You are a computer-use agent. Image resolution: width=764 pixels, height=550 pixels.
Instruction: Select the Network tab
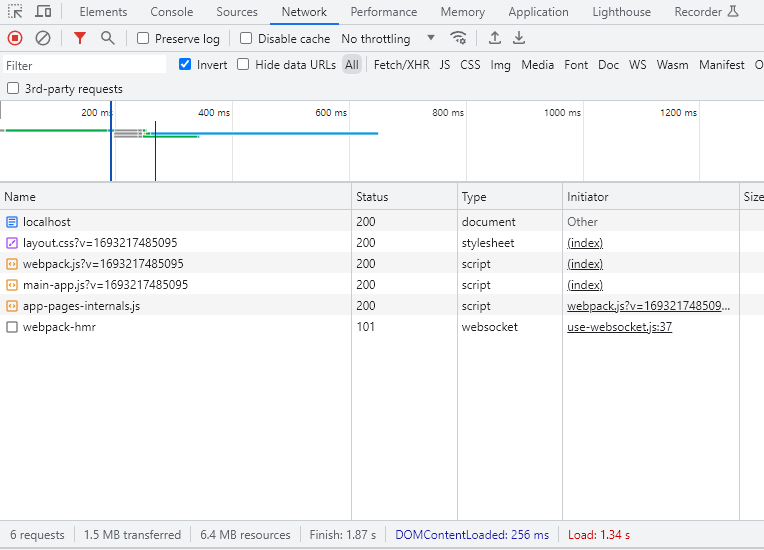(304, 12)
